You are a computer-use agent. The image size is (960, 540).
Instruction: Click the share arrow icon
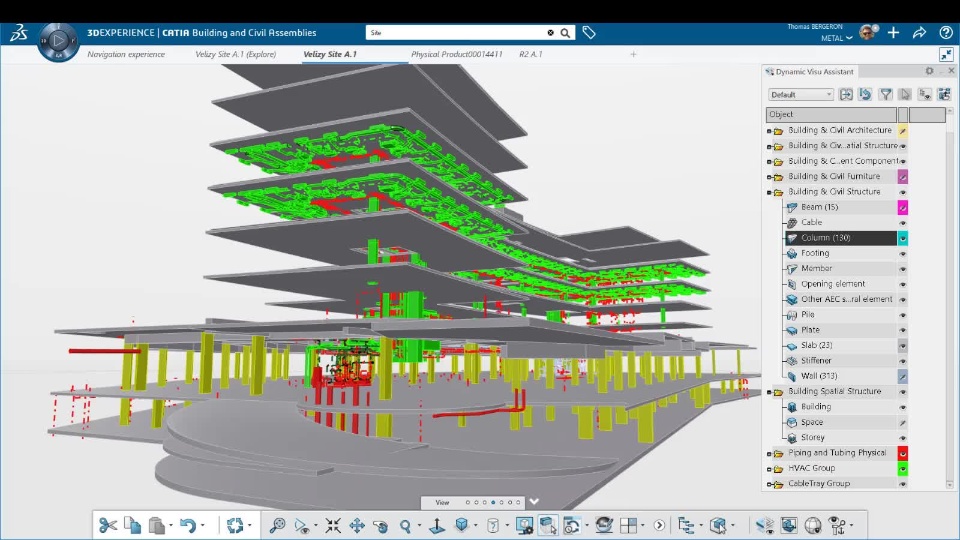(x=919, y=33)
